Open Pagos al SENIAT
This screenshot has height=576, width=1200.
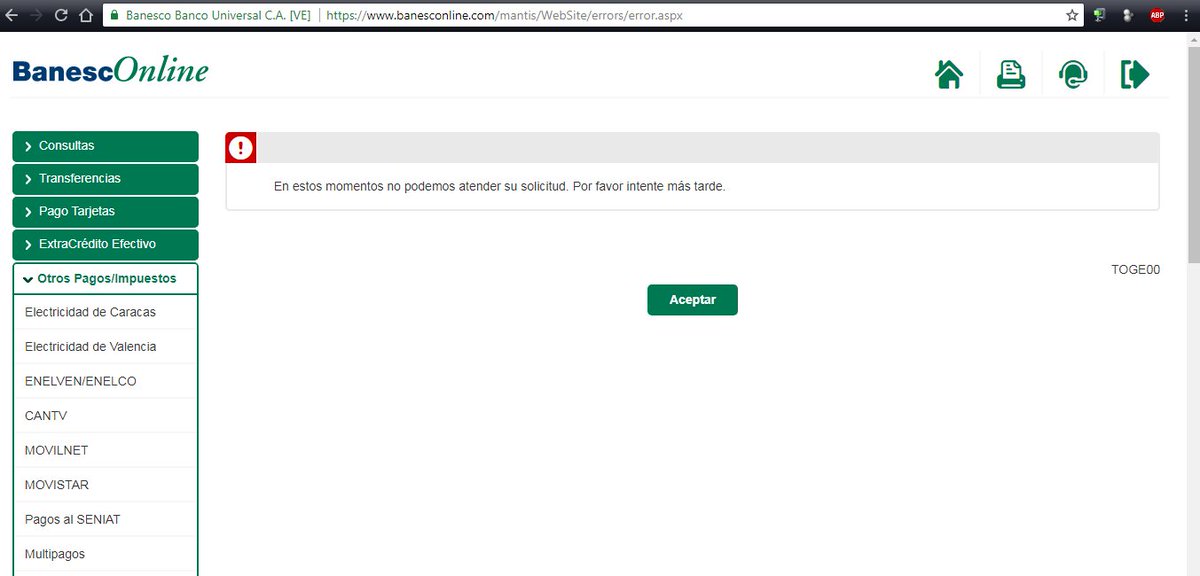[x=105, y=519]
